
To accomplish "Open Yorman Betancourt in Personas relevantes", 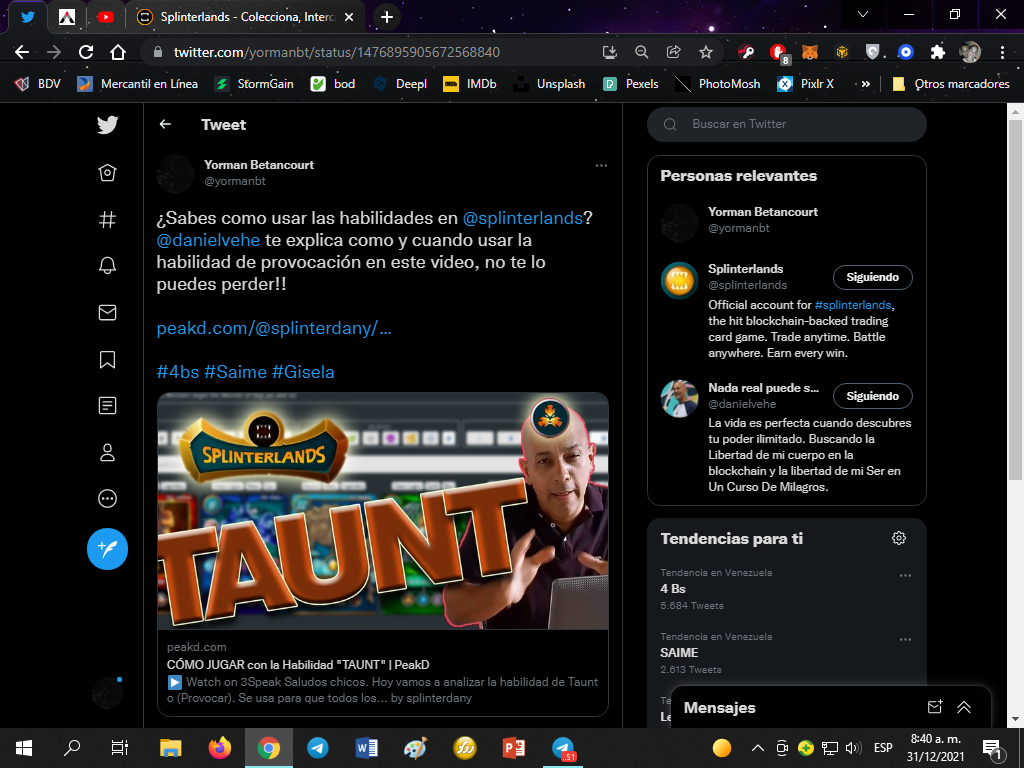I will 763,212.
